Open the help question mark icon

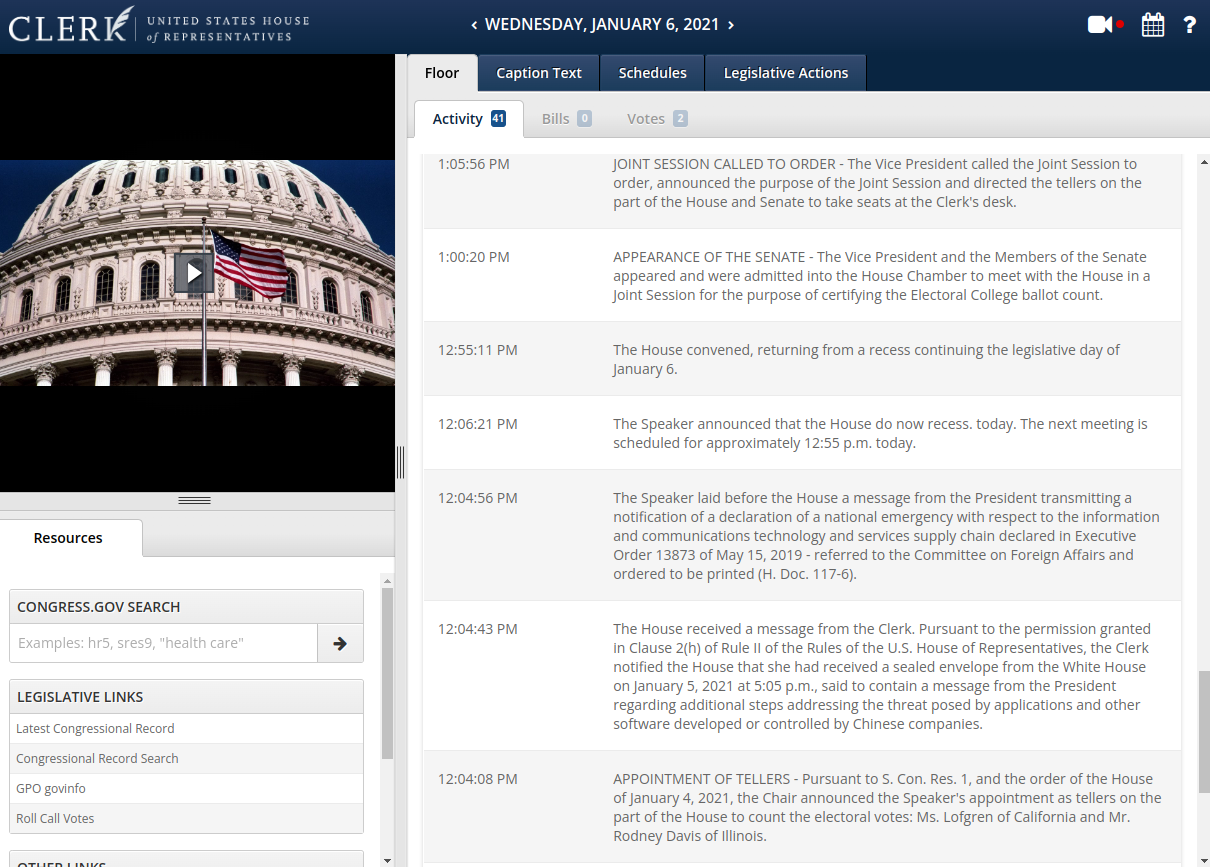point(1190,25)
